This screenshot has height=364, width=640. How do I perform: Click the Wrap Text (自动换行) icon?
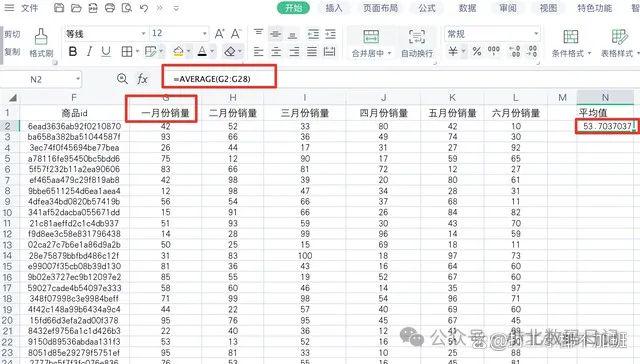point(417,37)
